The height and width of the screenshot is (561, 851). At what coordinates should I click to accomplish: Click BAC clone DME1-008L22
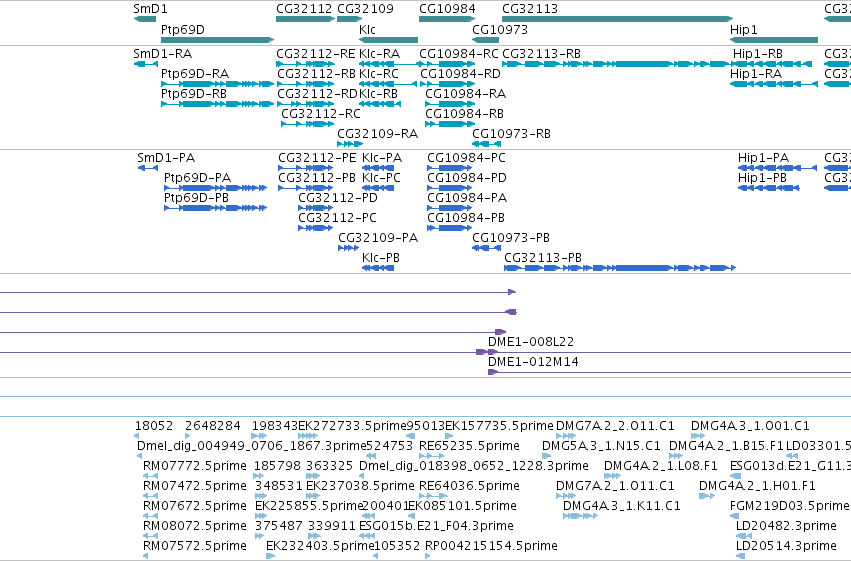pos(531,342)
